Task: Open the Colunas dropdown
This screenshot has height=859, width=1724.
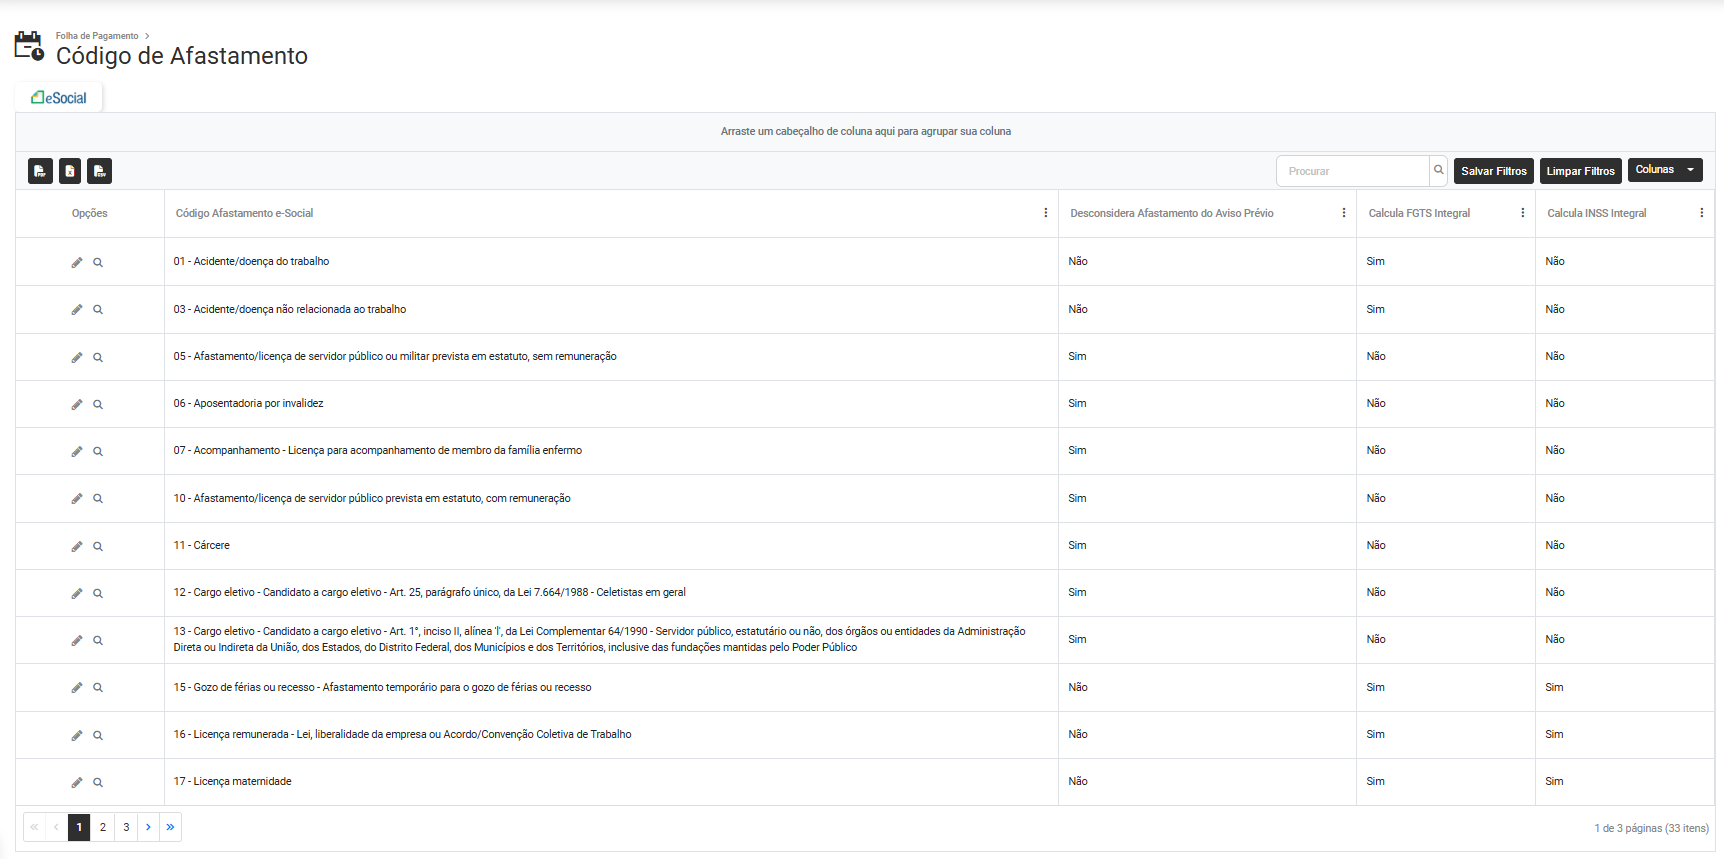Action: pyautogui.click(x=1664, y=170)
